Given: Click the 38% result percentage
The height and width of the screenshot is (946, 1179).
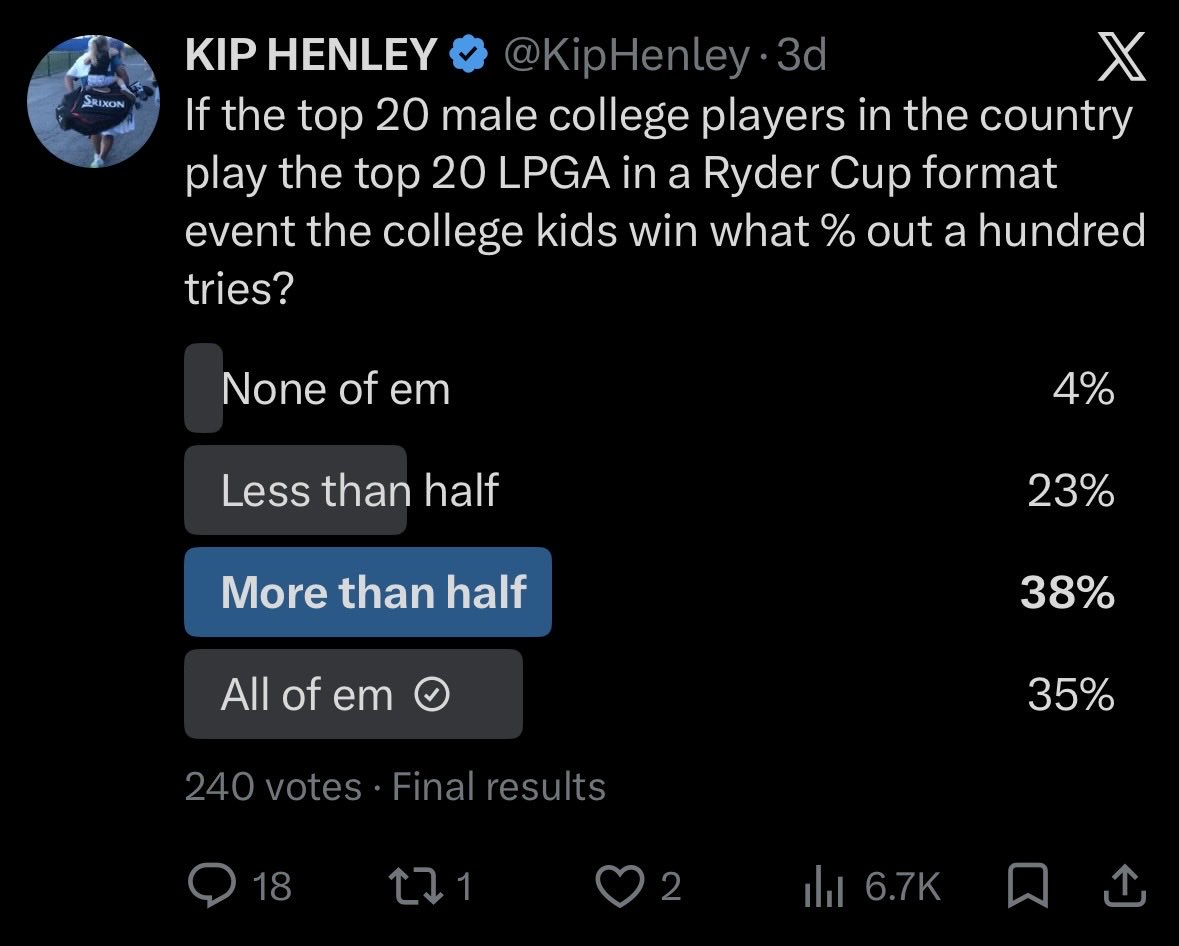Looking at the screenshot, I should (1068, 593).
